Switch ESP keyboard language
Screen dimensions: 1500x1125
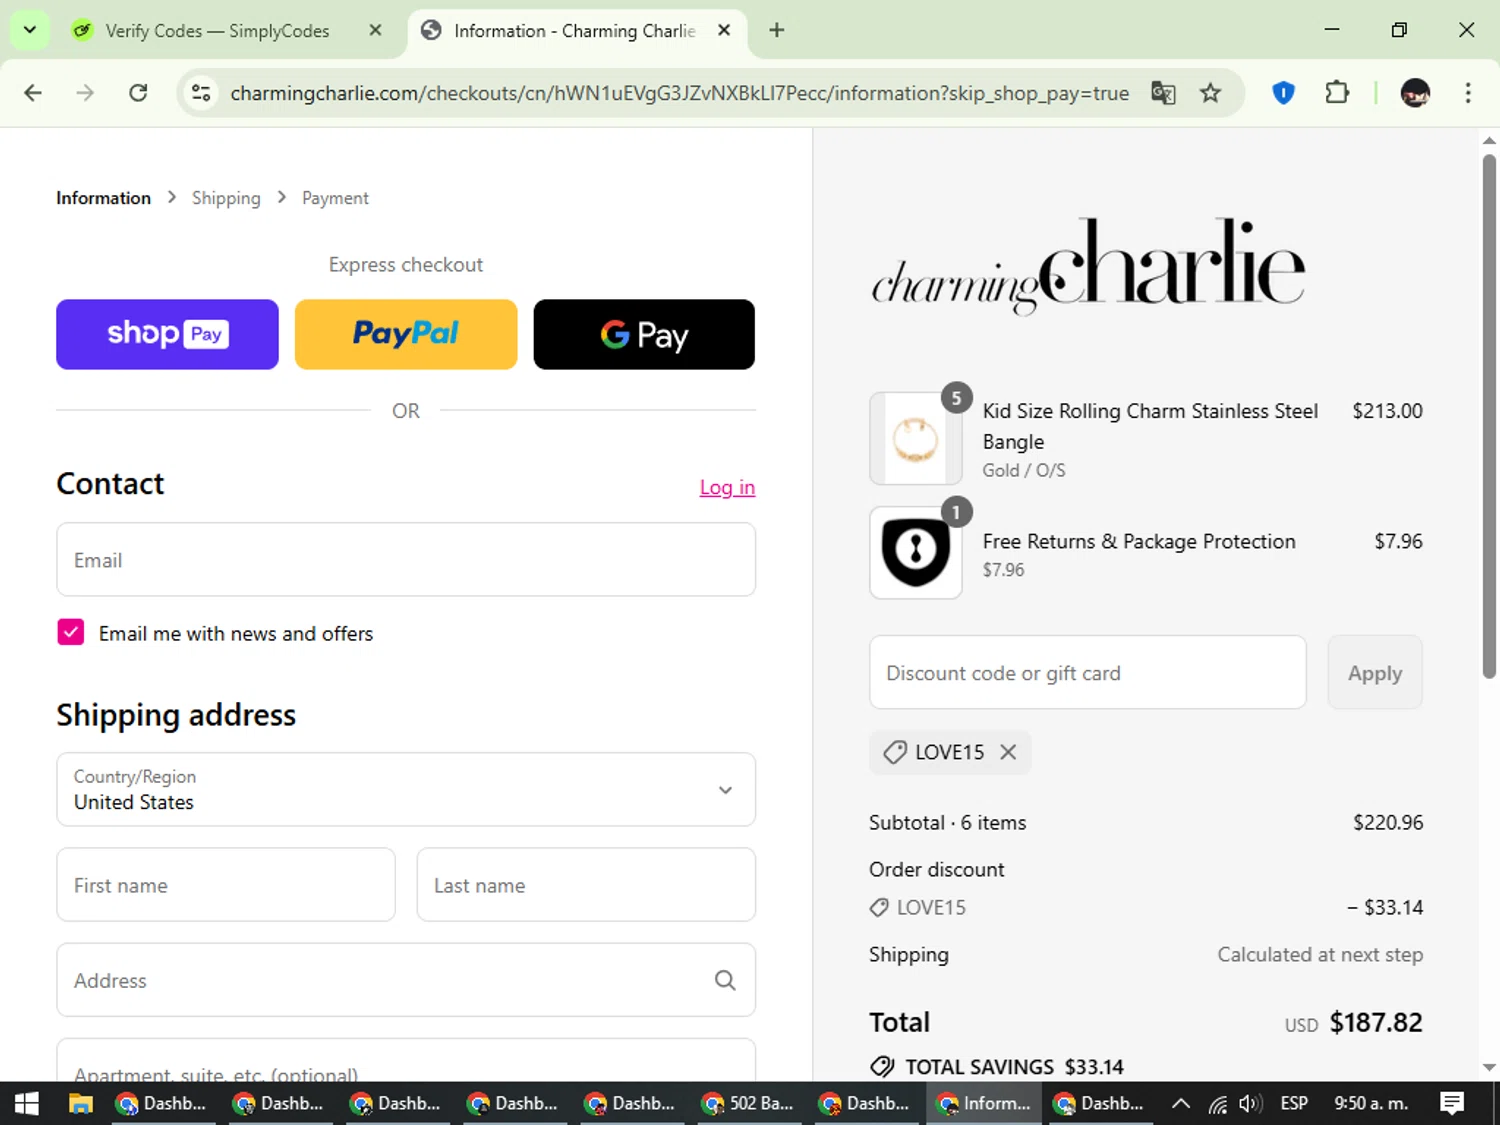(x=1294, y=1103)
